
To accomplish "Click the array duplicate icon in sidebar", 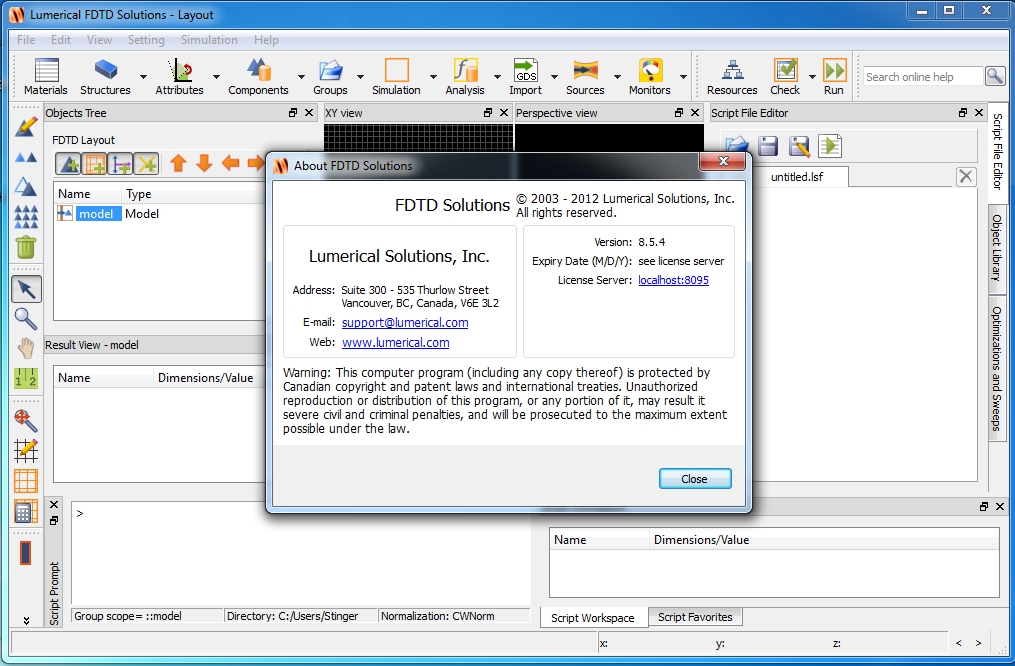I will point(26,217).
